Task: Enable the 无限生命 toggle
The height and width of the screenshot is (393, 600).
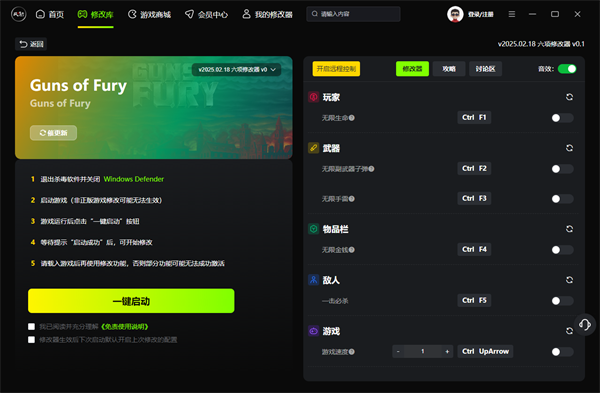Action: pos(562,118)
